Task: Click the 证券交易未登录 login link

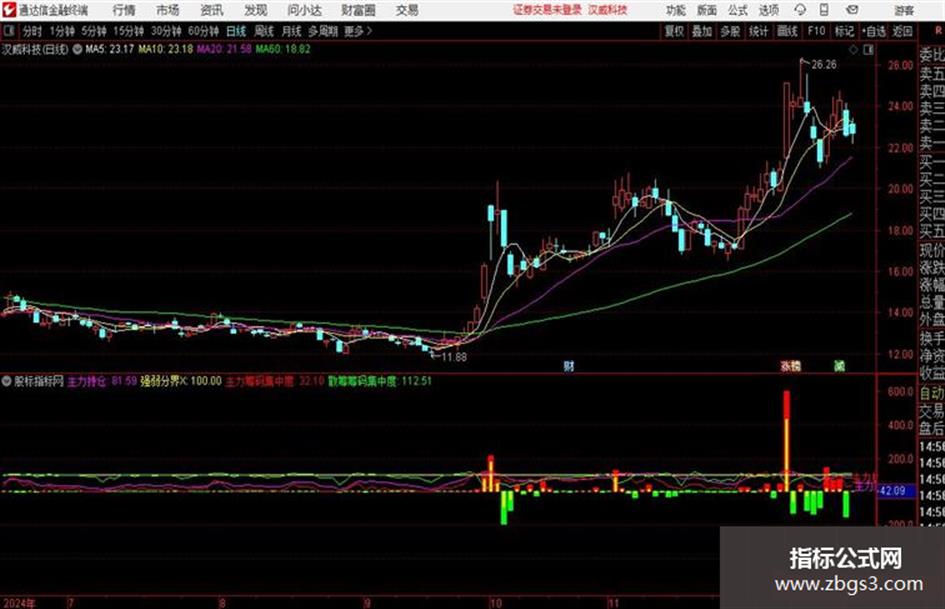Action: [547, 10]
